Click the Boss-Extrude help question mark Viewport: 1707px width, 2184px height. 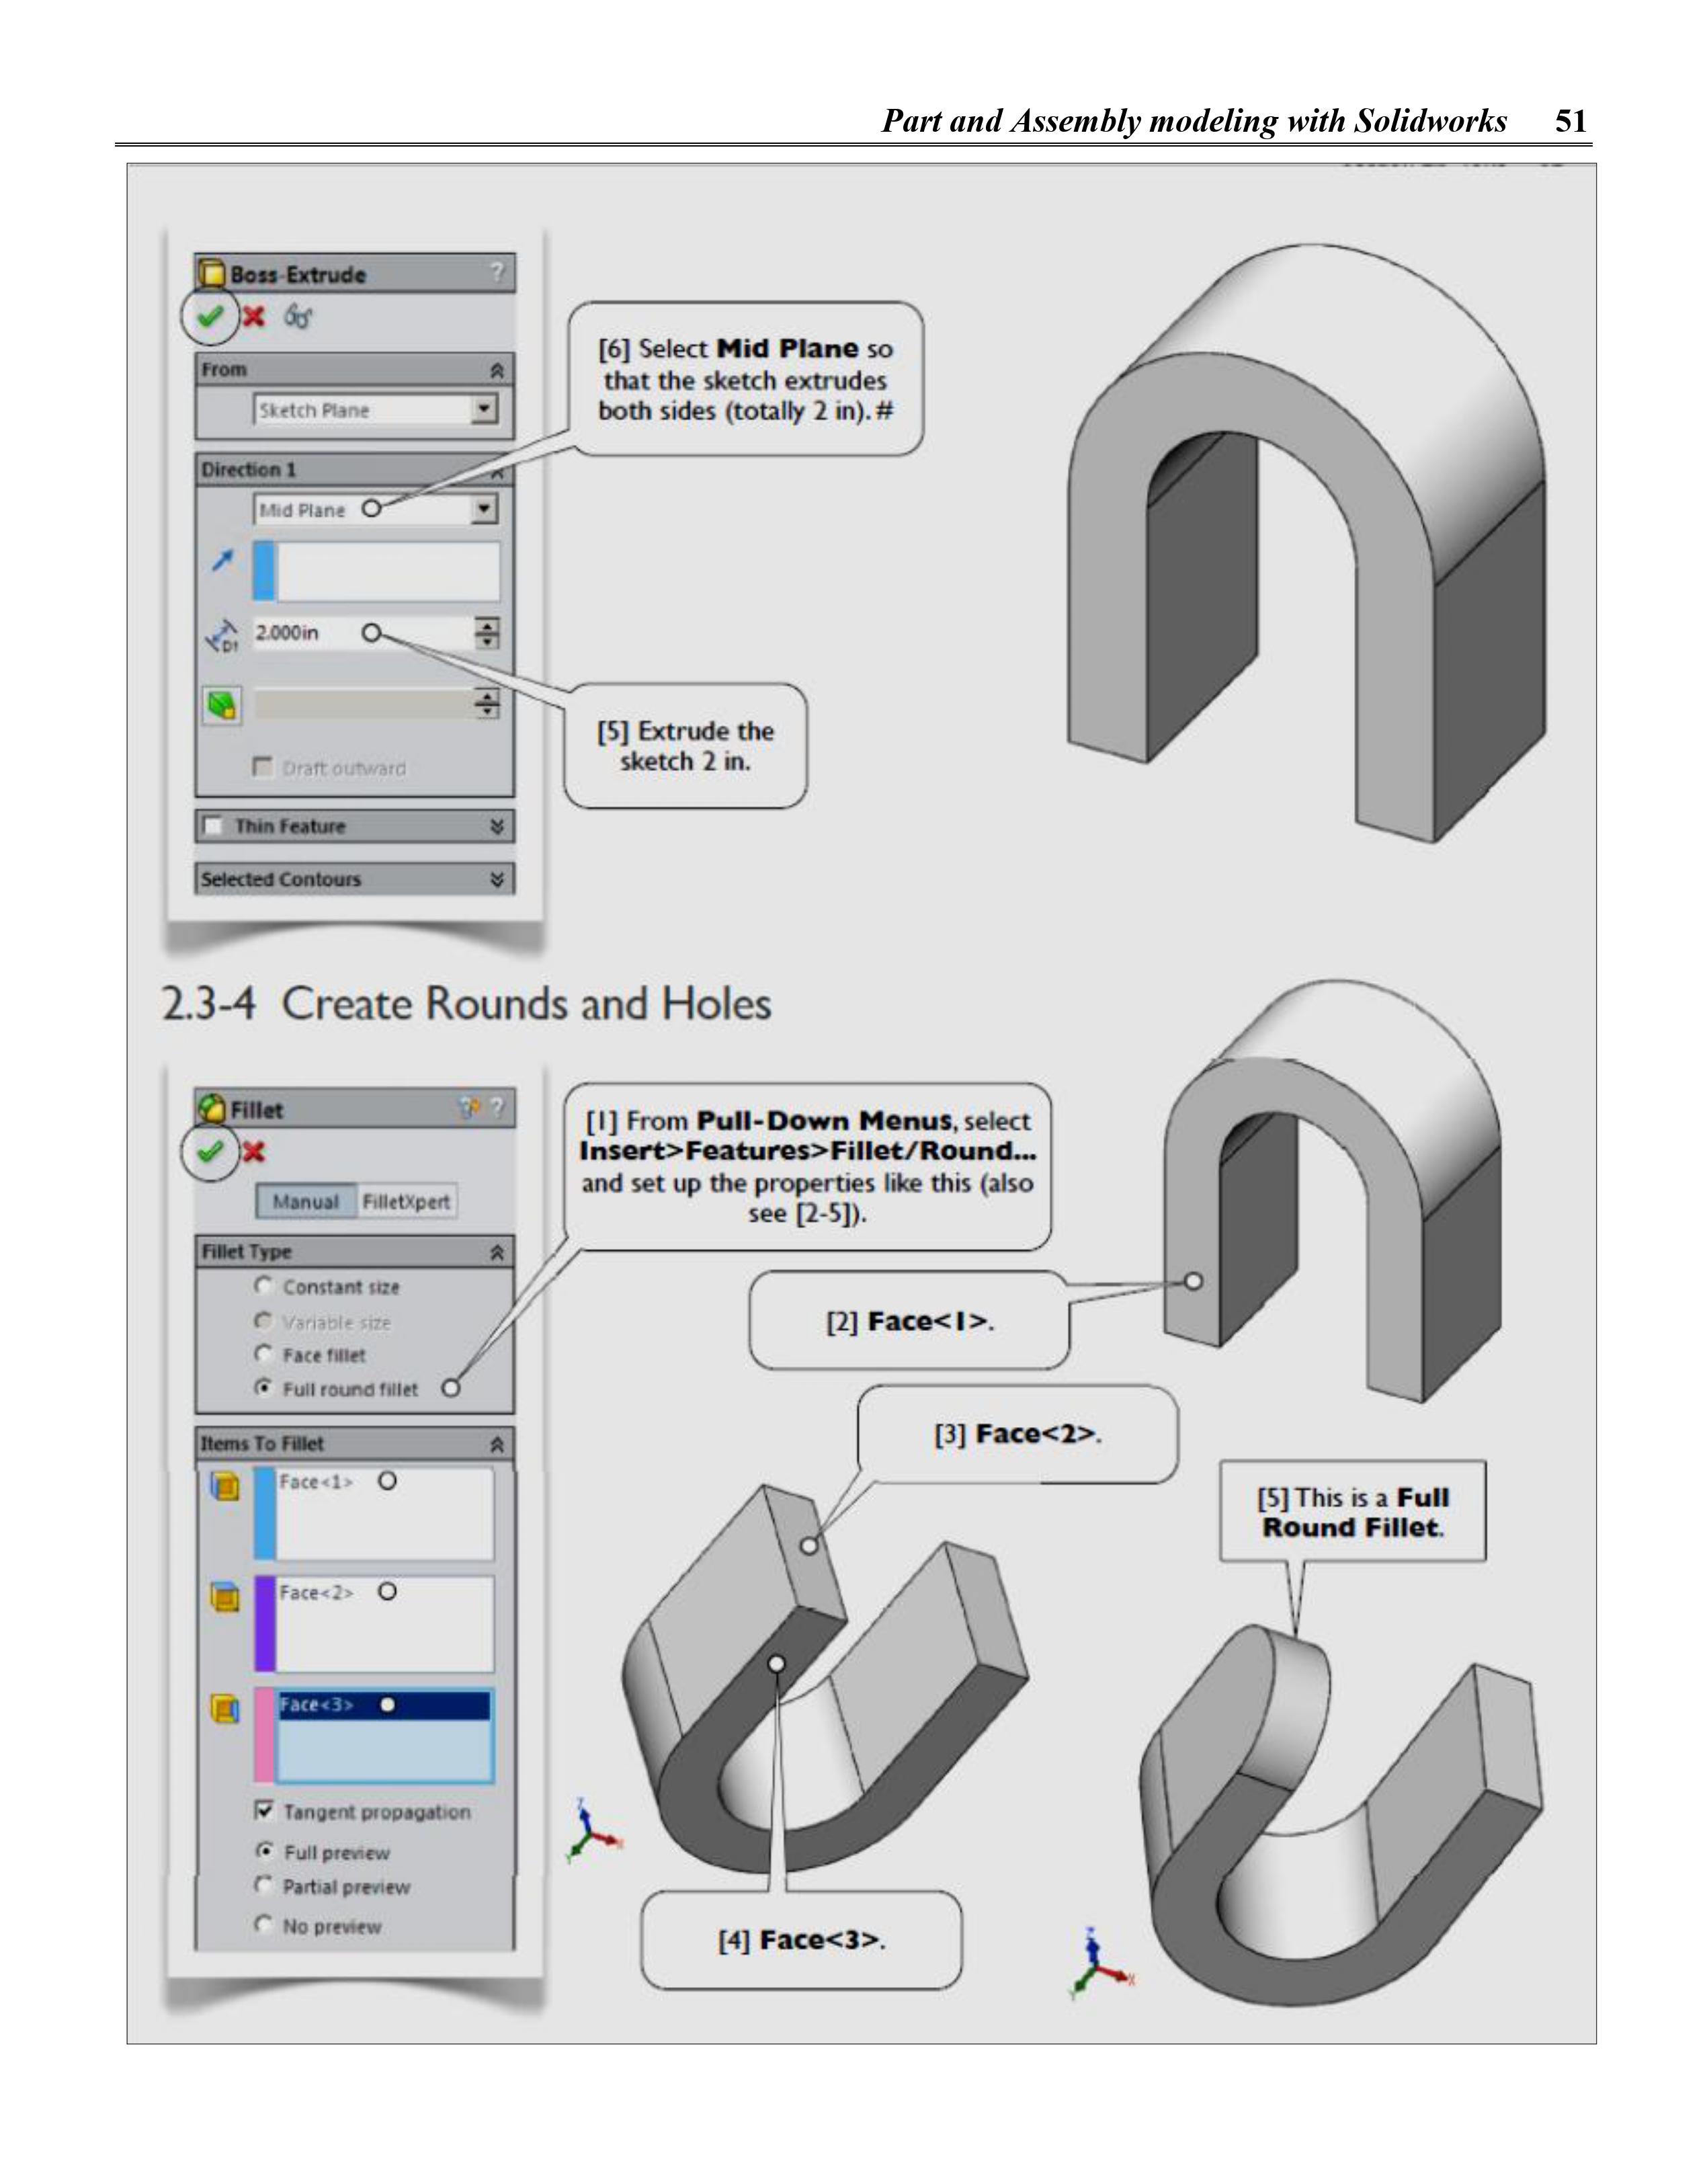click(497, 272)
